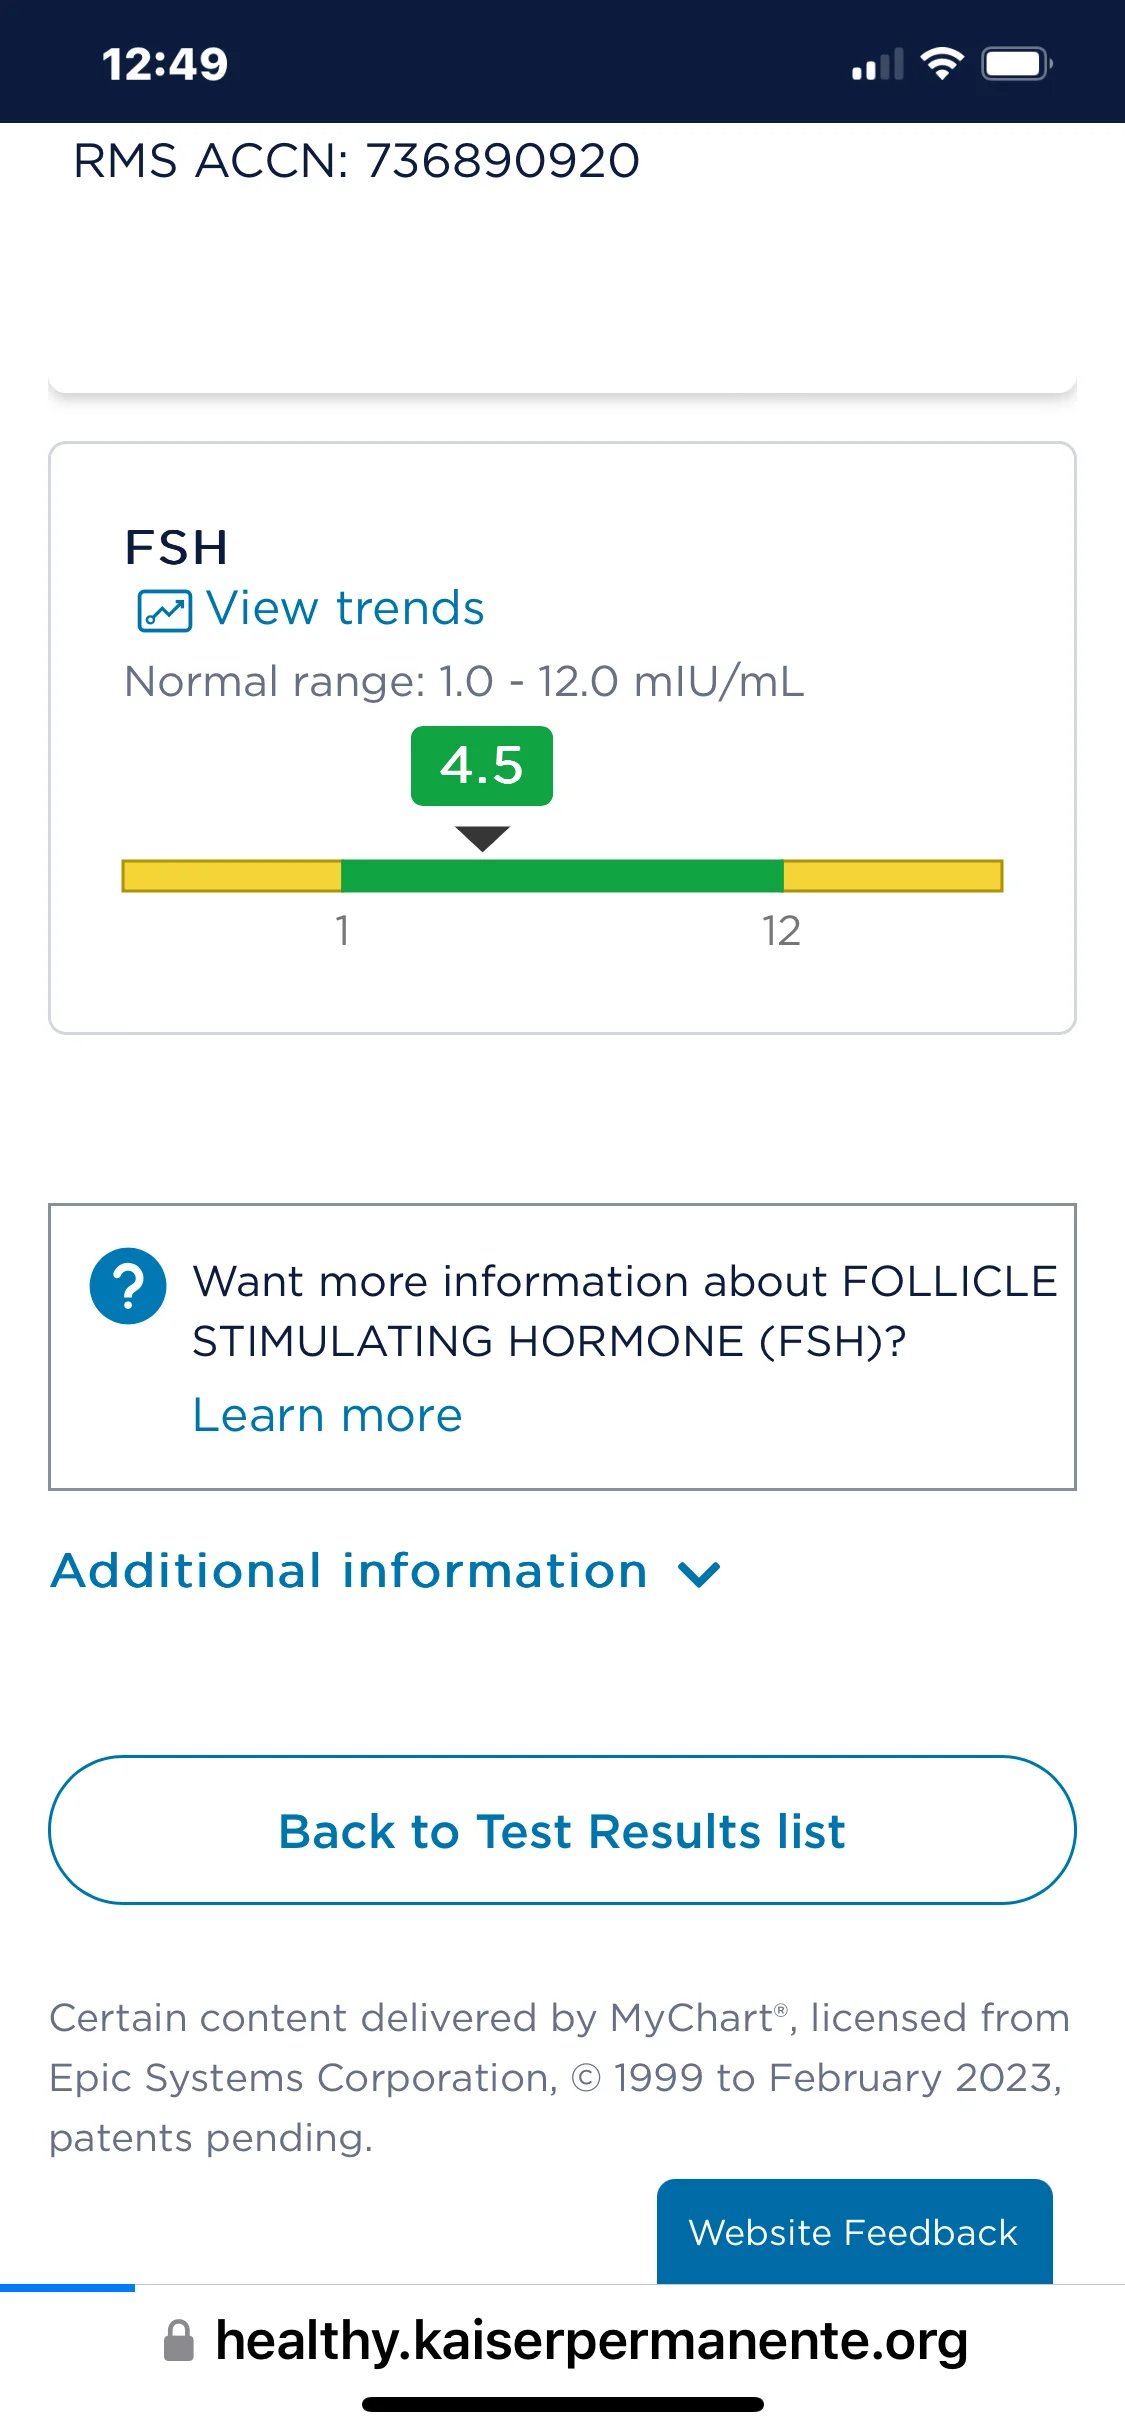This screenshot has width=1125, height=2436.
Task: Tap the 12:49 clock in status bar
Action: (x=165, y=64)
